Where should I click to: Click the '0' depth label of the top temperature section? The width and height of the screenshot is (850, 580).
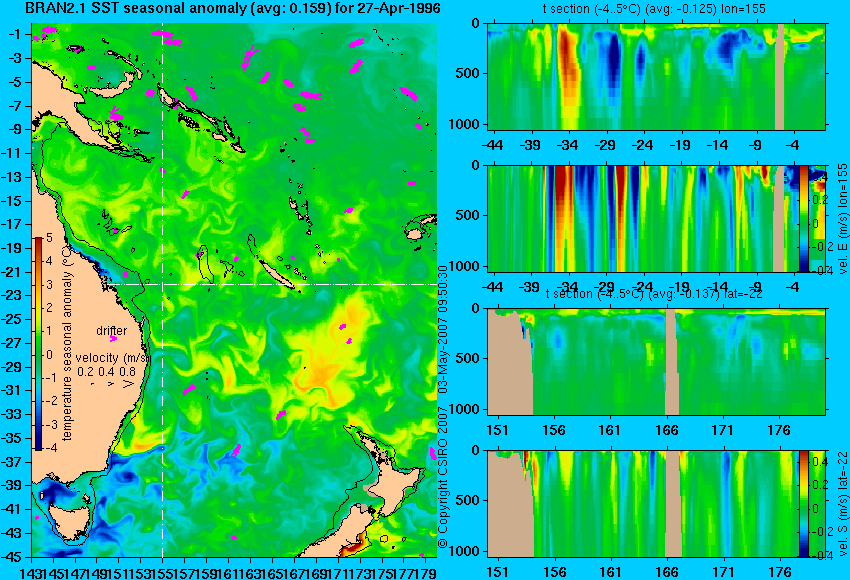(x=476, y=23)
